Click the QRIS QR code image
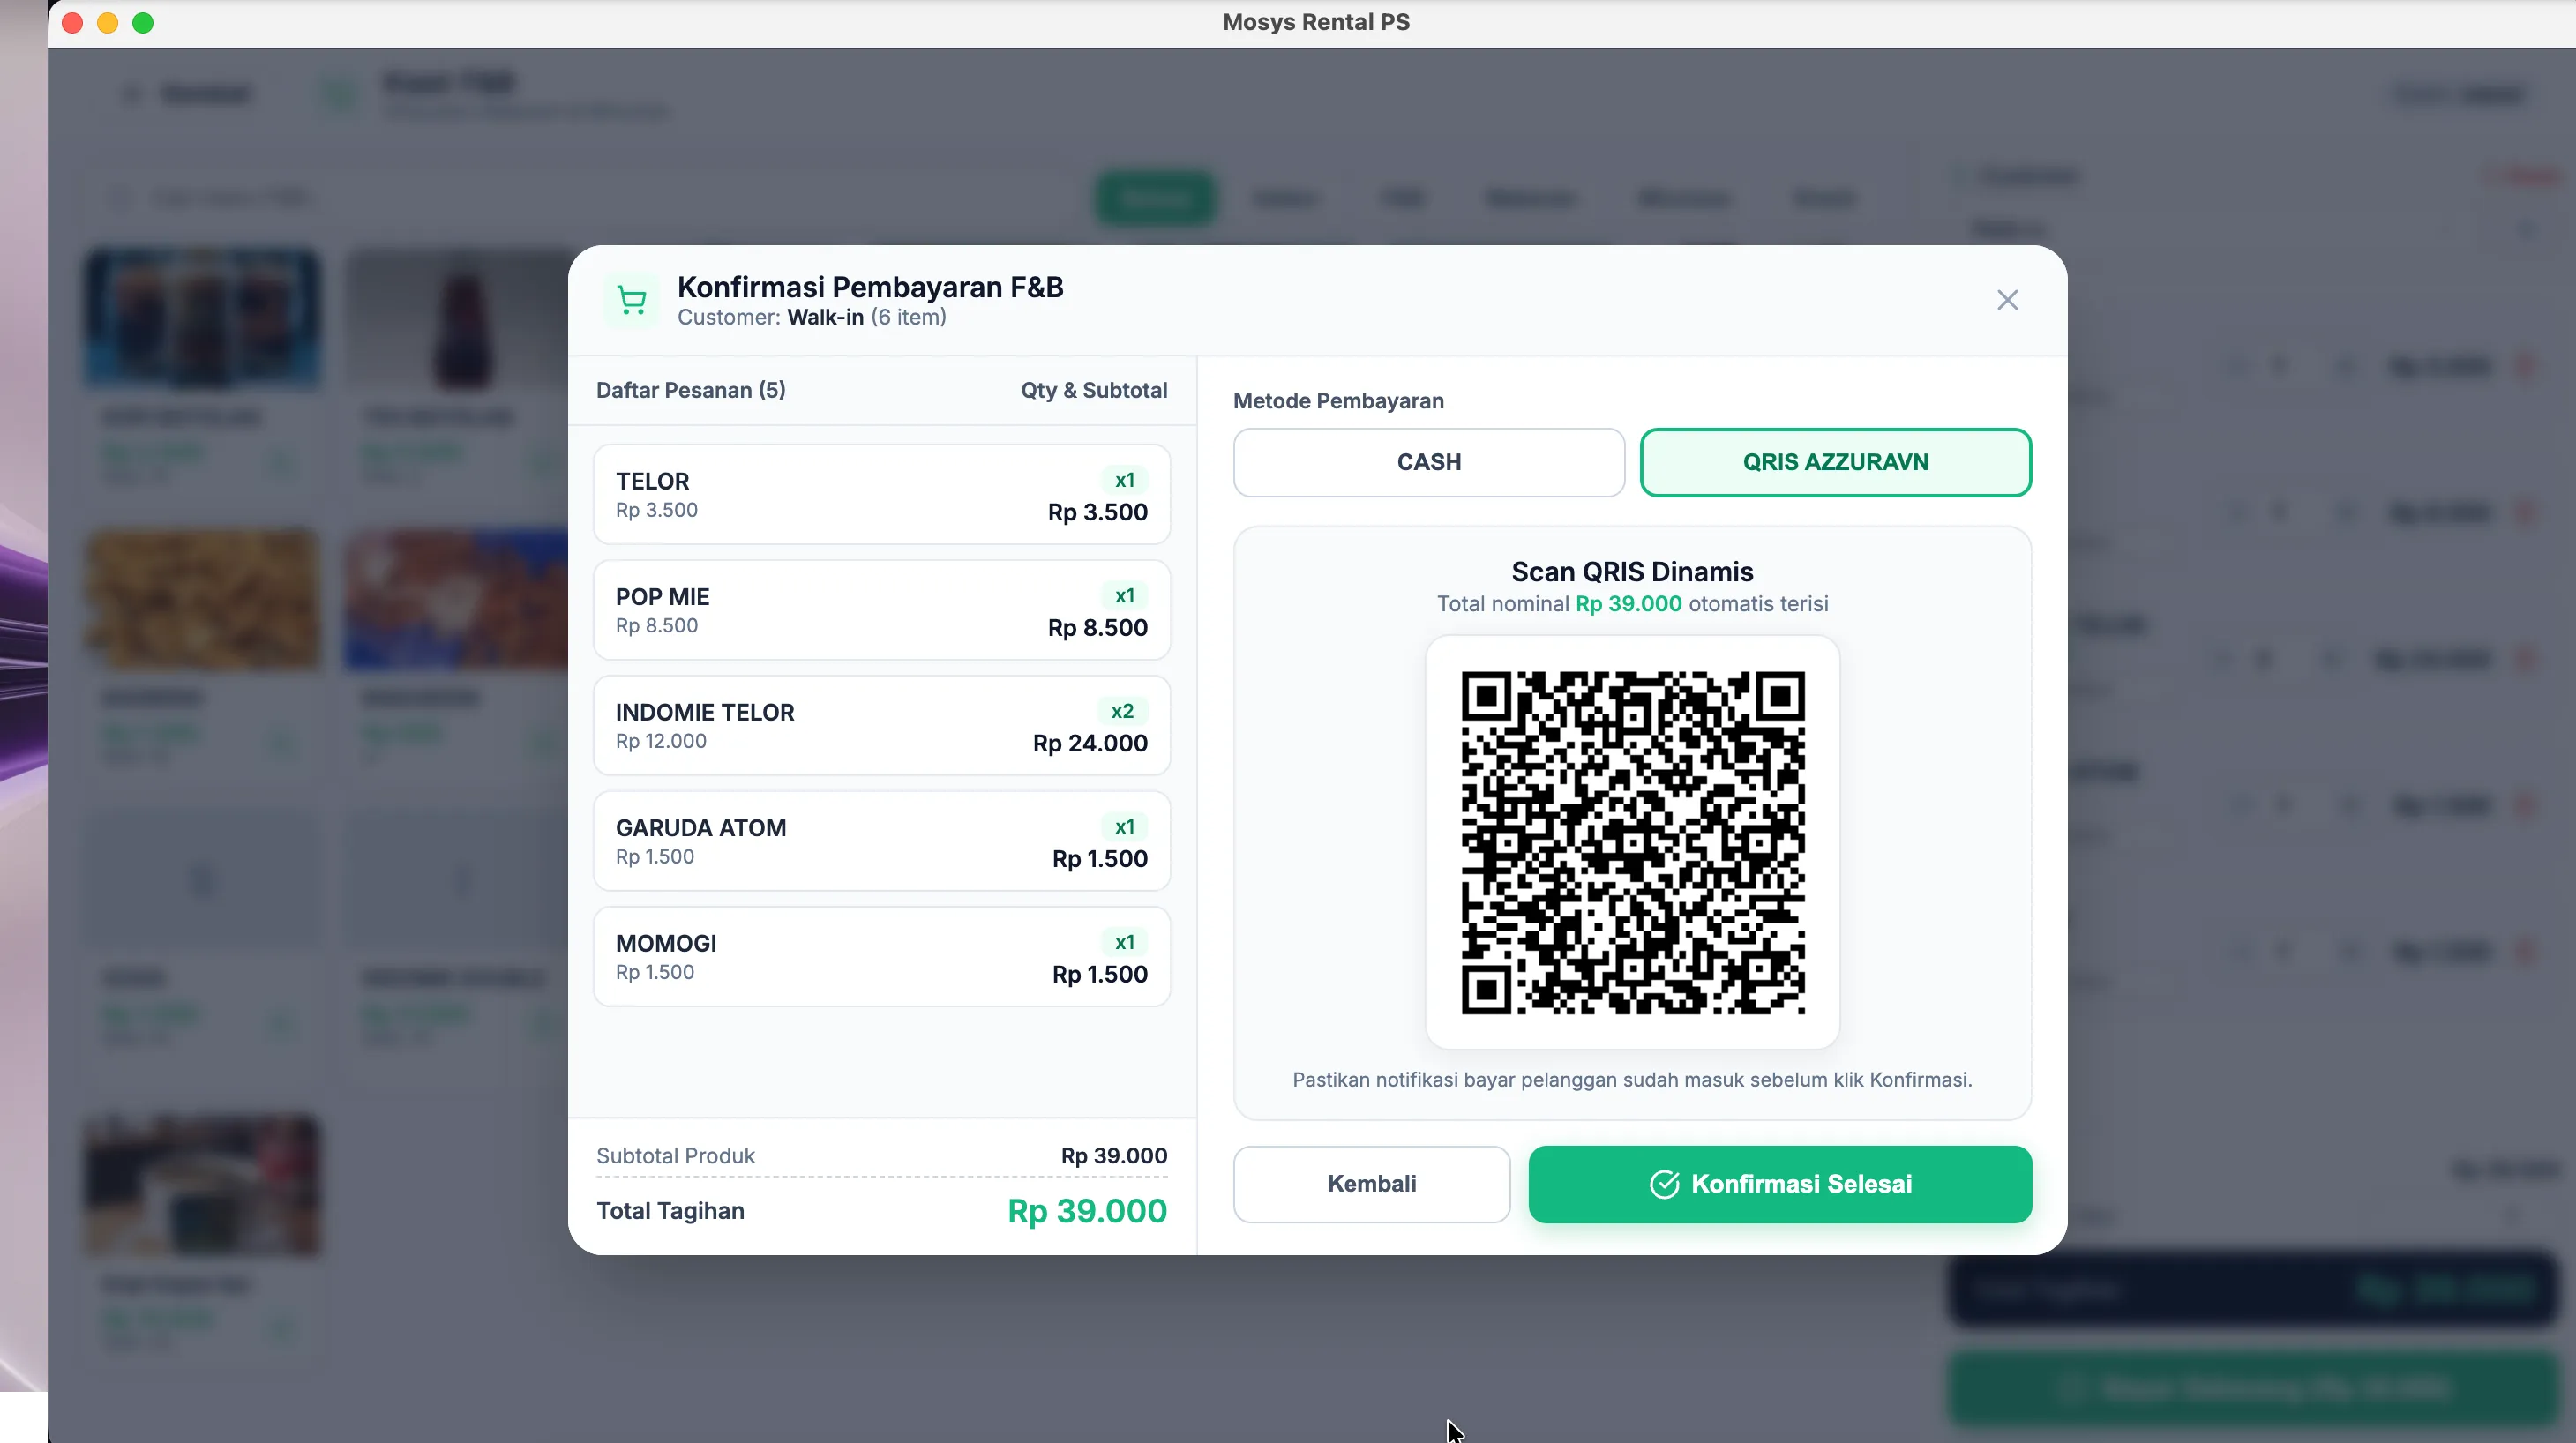 (x=1632, y=842)
